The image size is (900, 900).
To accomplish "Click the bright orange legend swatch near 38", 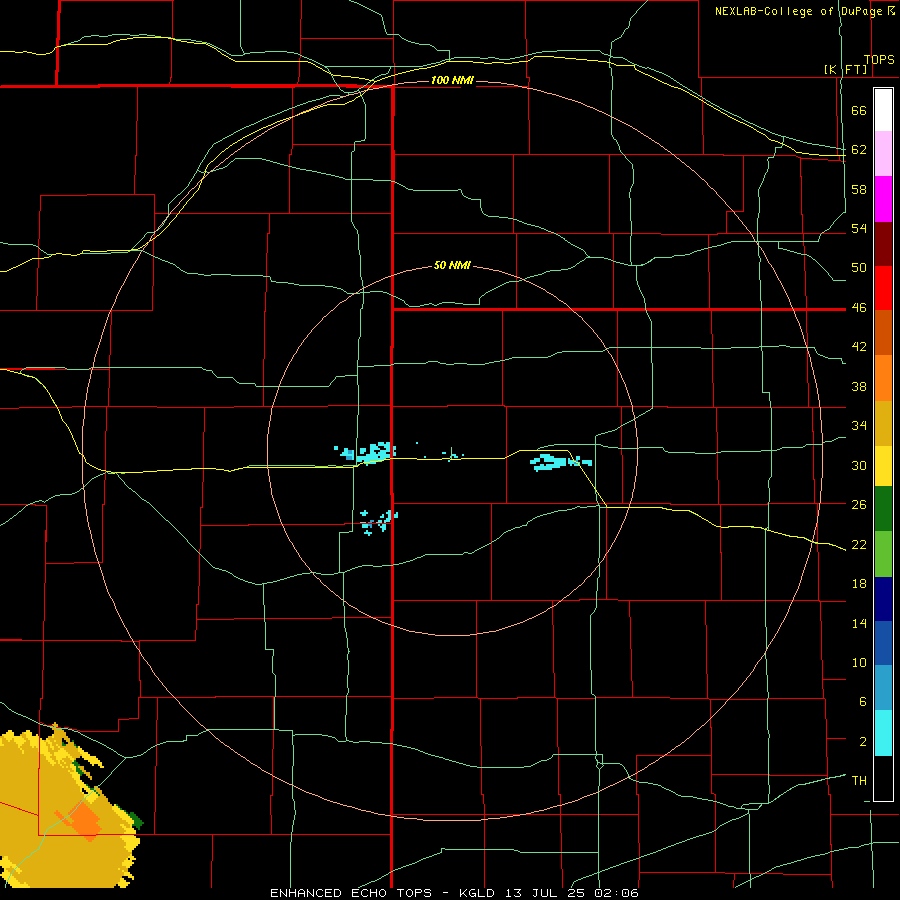I will 883,378.
